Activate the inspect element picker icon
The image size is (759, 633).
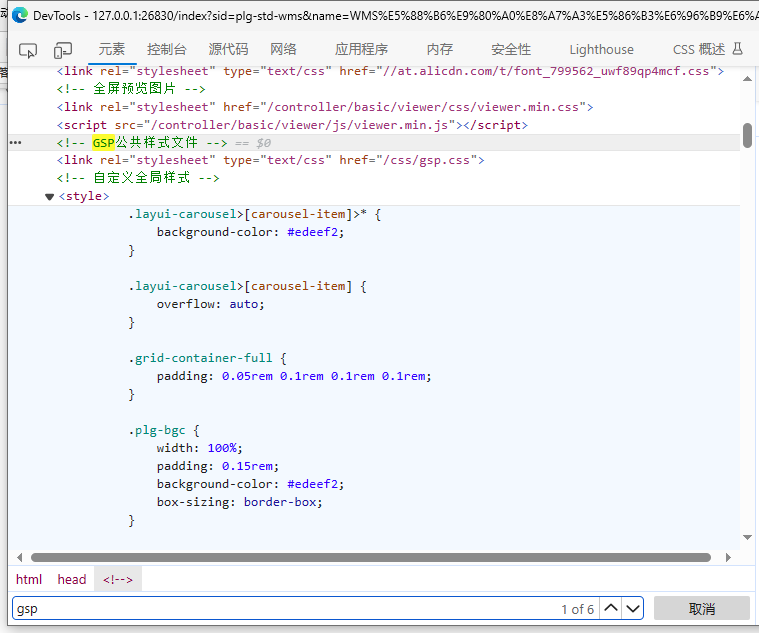pos(28,50)
